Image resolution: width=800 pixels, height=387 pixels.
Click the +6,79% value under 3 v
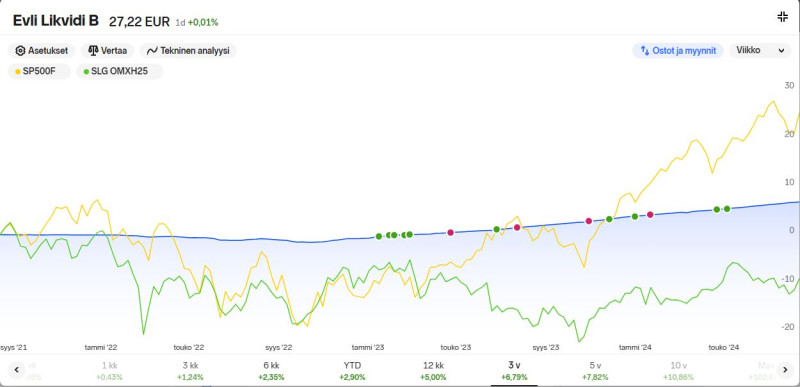(x=514, y=377)
